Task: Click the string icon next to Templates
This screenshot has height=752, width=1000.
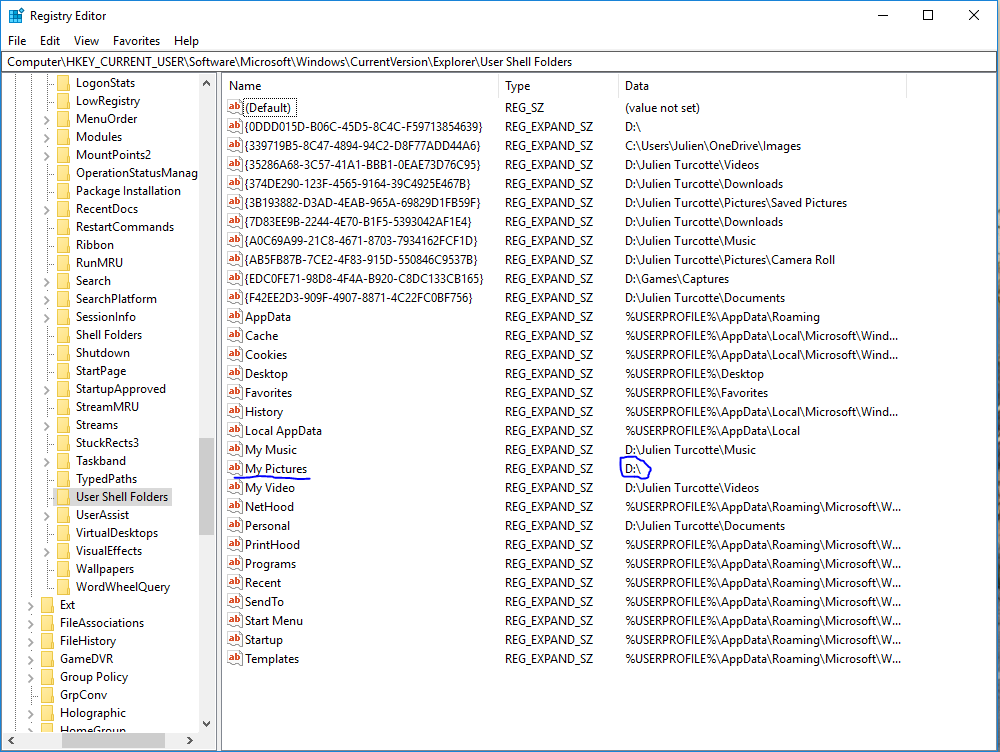Action: click(235, 658)
